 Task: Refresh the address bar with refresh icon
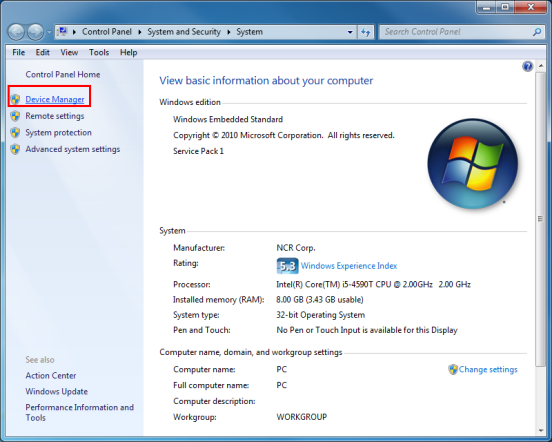(x=365, y=32)
